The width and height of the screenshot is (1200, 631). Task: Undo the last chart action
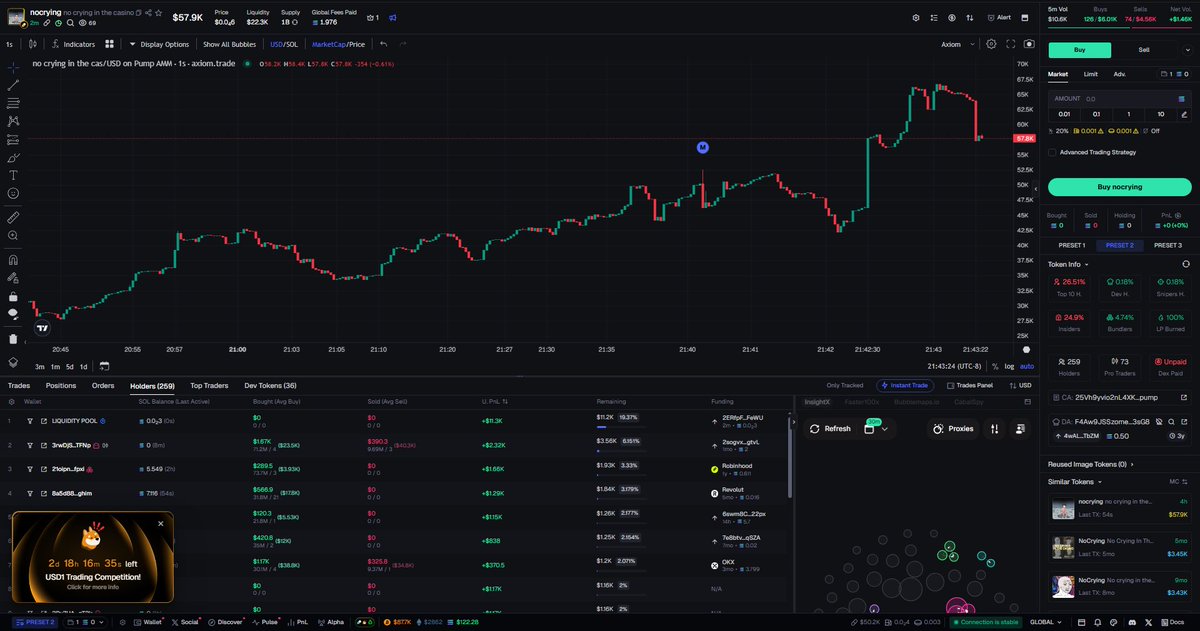[384, 44]
